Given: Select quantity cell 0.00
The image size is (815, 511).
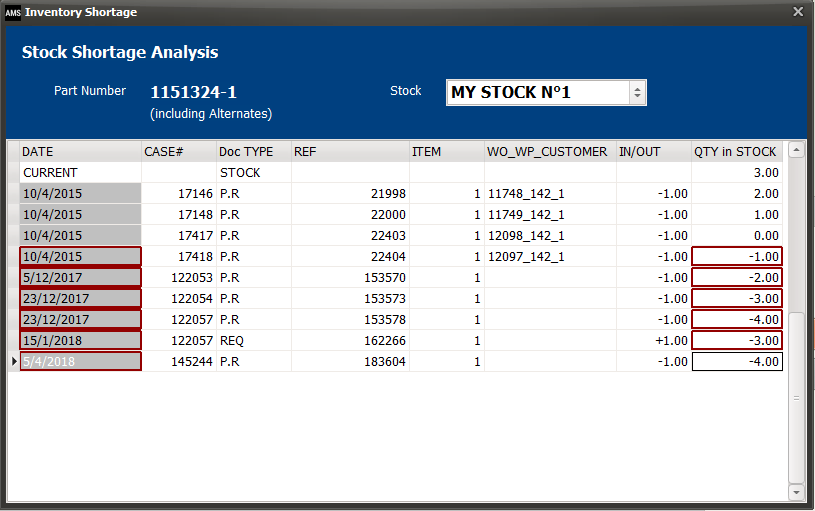Looking at the screenshot, I should [x=737, y=235].
